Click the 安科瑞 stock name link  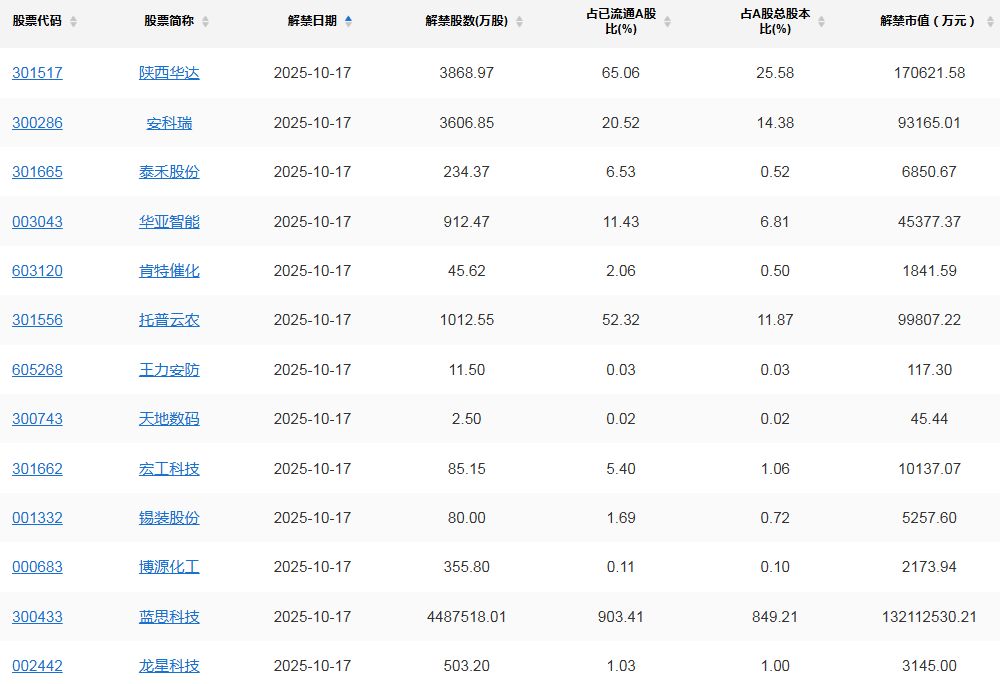coord(169,123)
